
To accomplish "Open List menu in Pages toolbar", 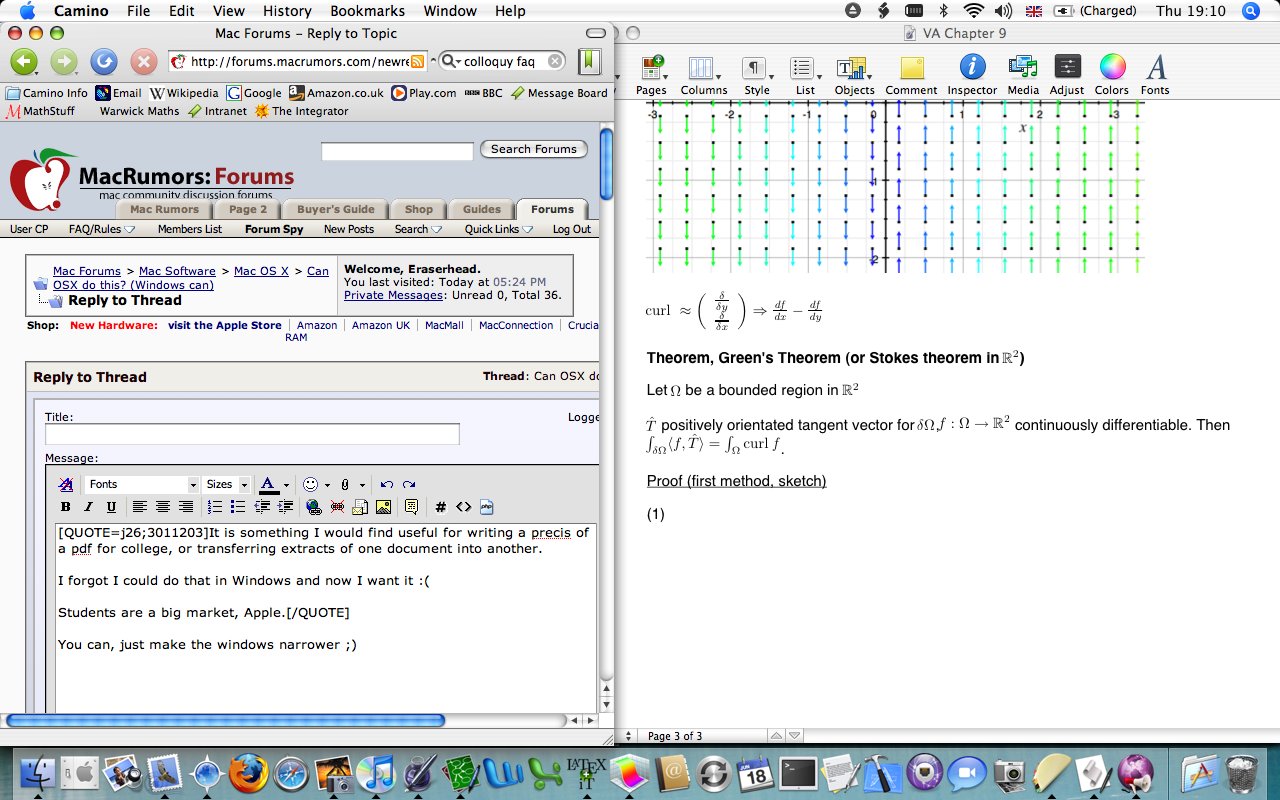I will click(x=805, y=75).
